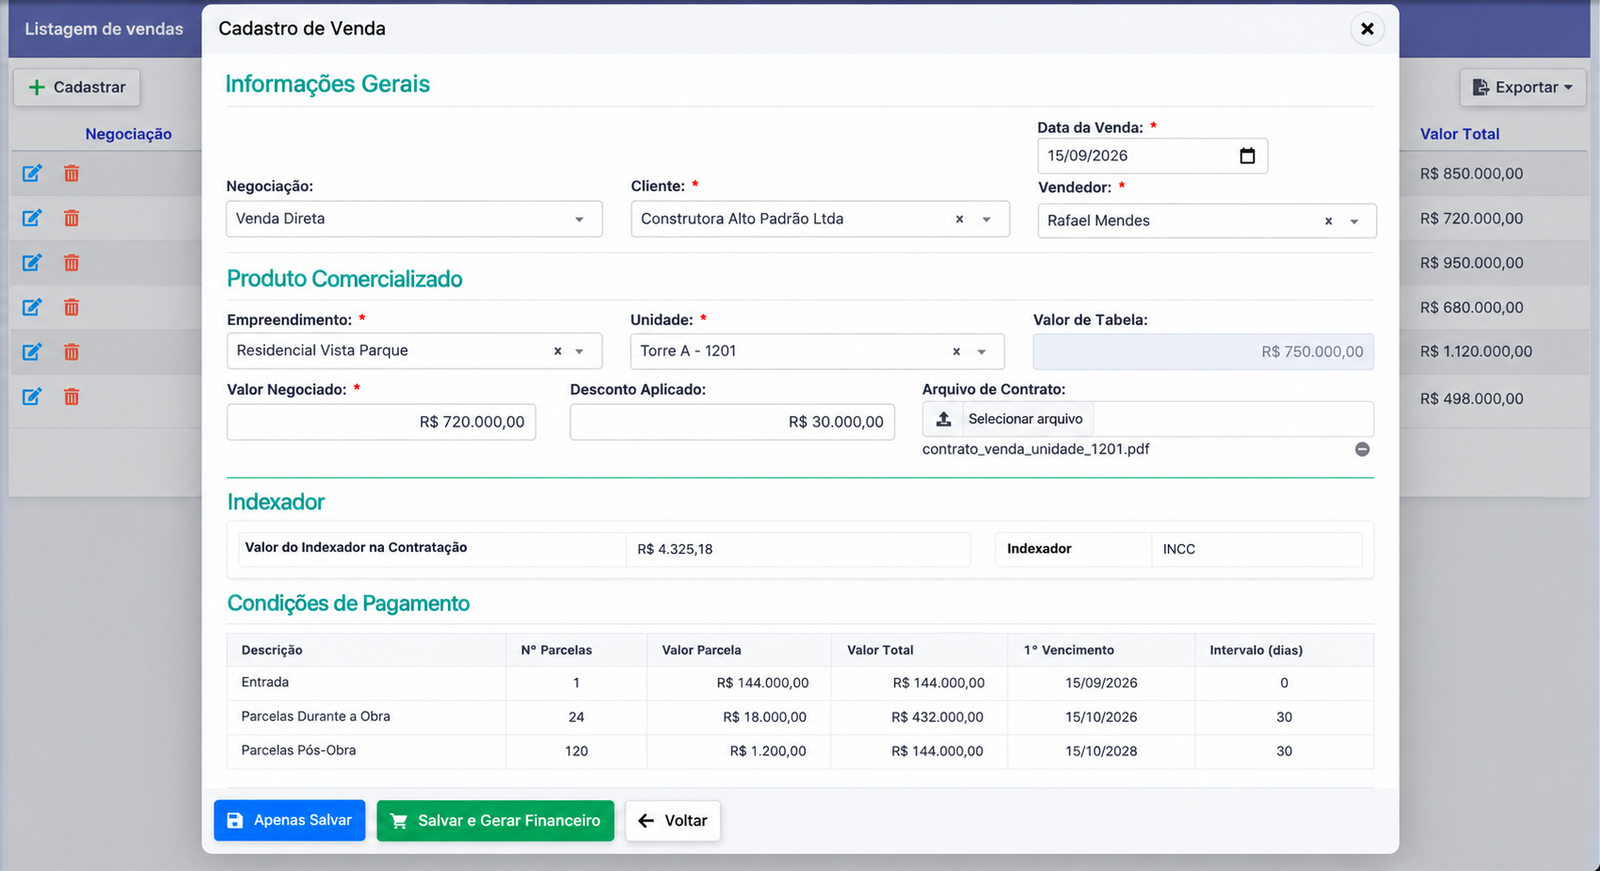Viewport: 1600px width, 871px height.
Task: Select the Entrada payment row description
Action: point(265,682)
